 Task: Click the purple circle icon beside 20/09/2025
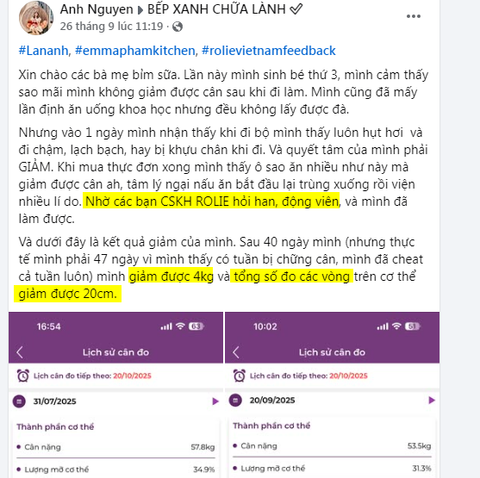(x=235, y=400)
